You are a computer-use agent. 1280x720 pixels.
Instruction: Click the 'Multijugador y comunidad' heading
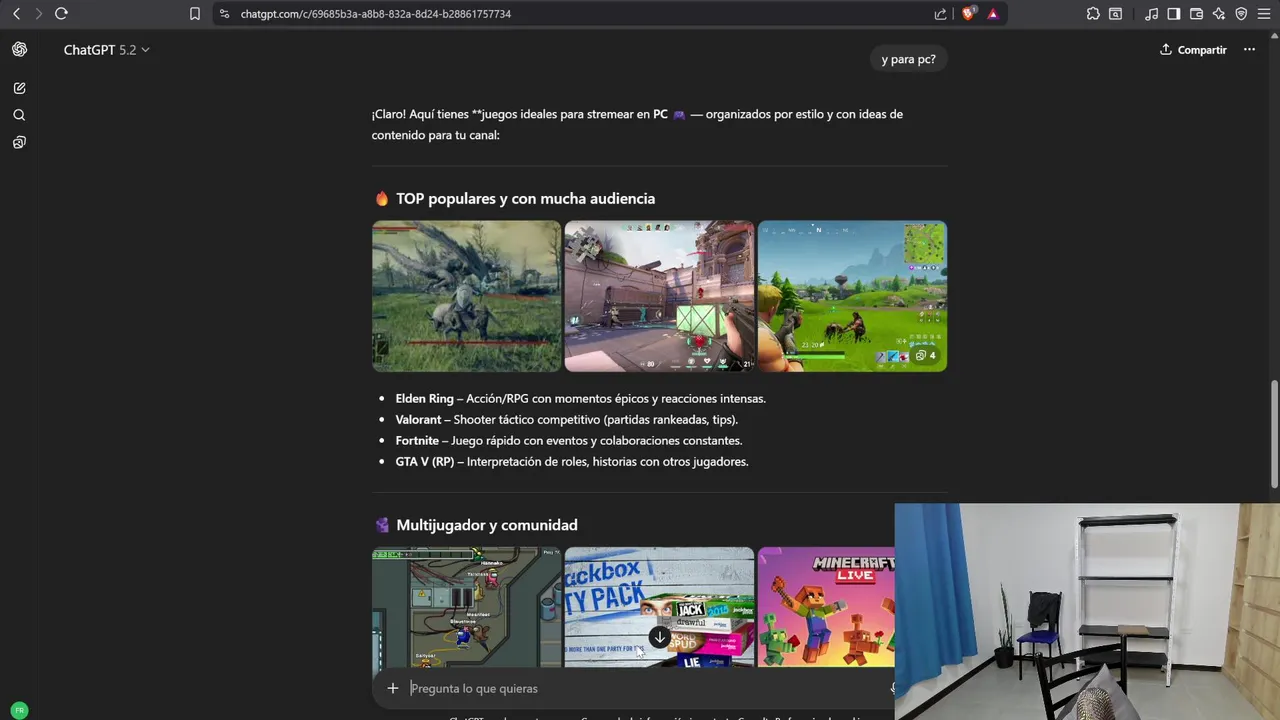[x=487, y=525]
